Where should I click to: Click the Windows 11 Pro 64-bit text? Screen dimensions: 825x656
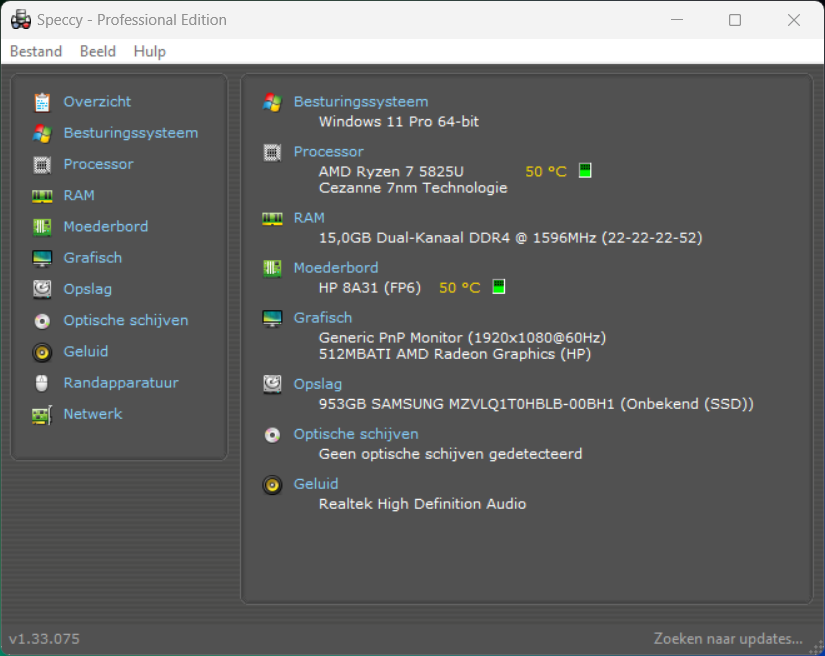coord(399,122)
